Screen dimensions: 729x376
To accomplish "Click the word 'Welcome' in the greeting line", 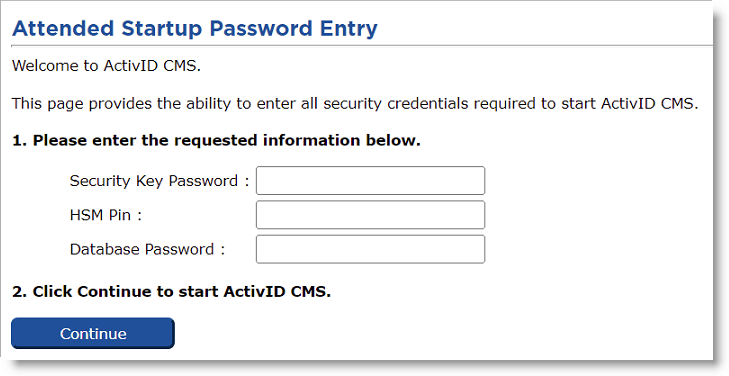I will tap(46, 66).
